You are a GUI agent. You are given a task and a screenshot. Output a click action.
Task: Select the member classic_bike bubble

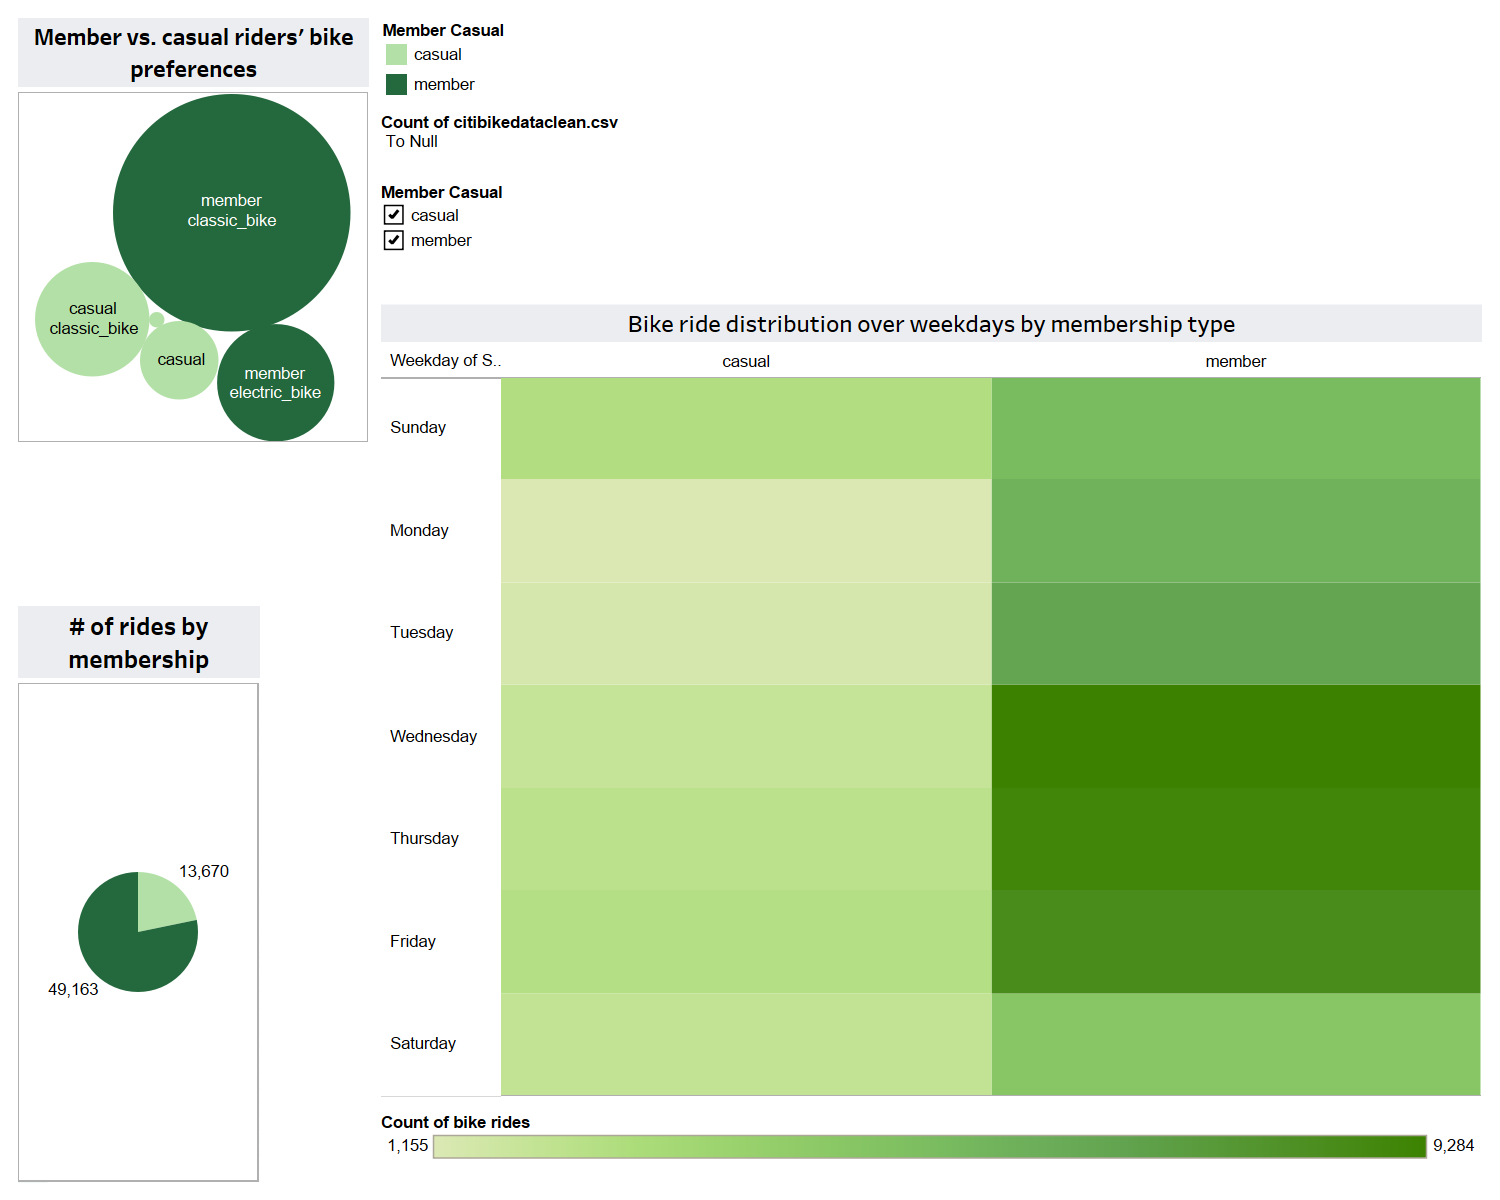pyautogui.click(x=231, y=210)
